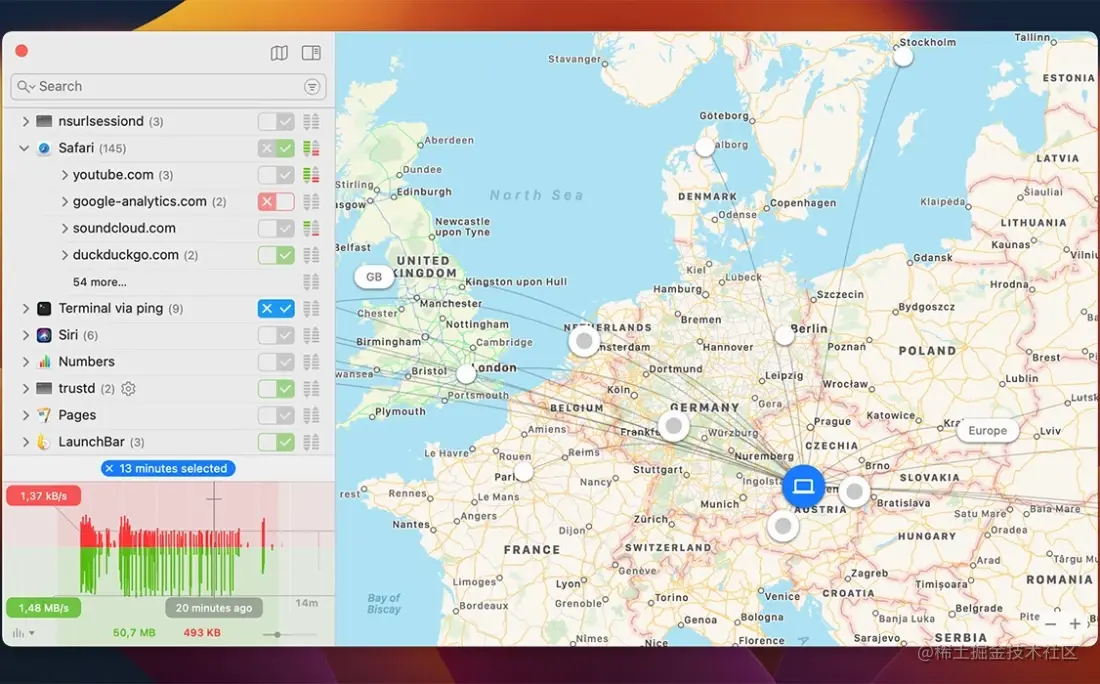1100x684 pixels.
Task: Open the trustd gear settings icon
Action: point(128,389)
